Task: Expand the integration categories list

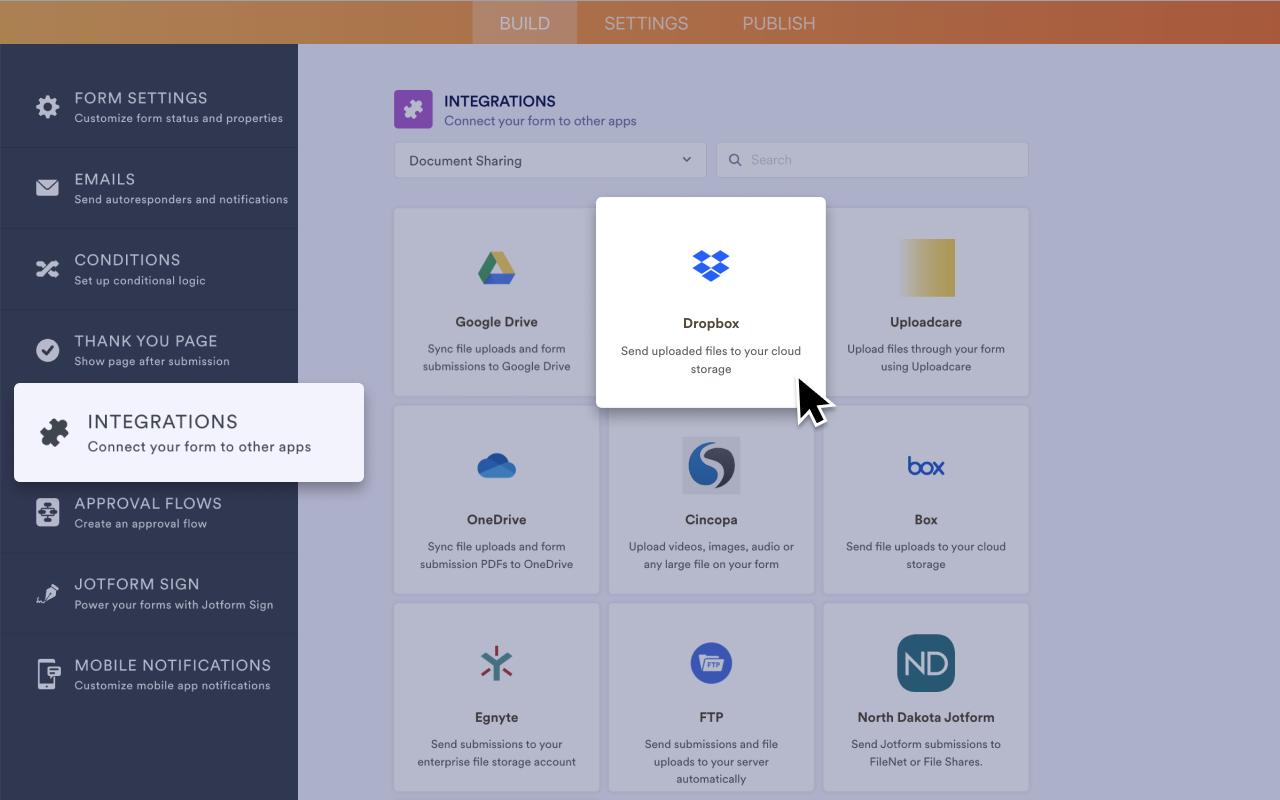Action: [685, 160]
